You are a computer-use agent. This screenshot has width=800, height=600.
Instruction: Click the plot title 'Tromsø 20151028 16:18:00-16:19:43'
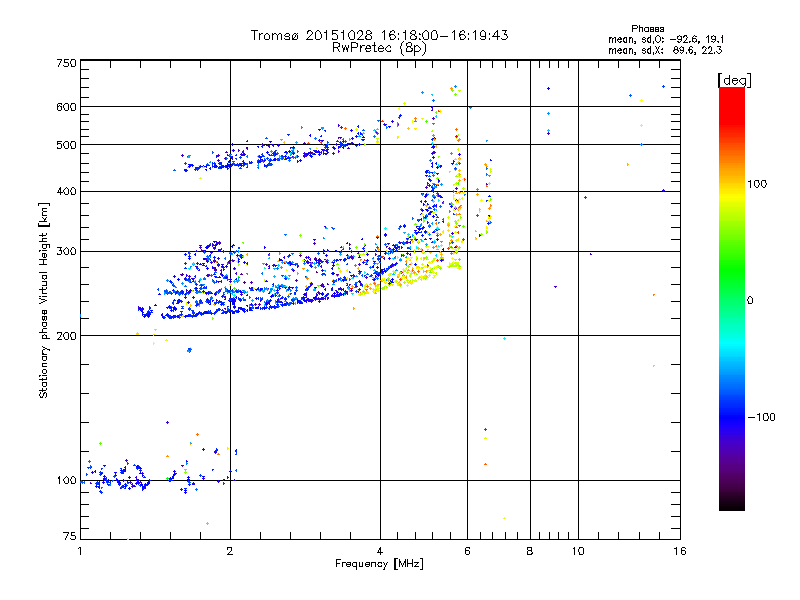[x=379, y=35]
